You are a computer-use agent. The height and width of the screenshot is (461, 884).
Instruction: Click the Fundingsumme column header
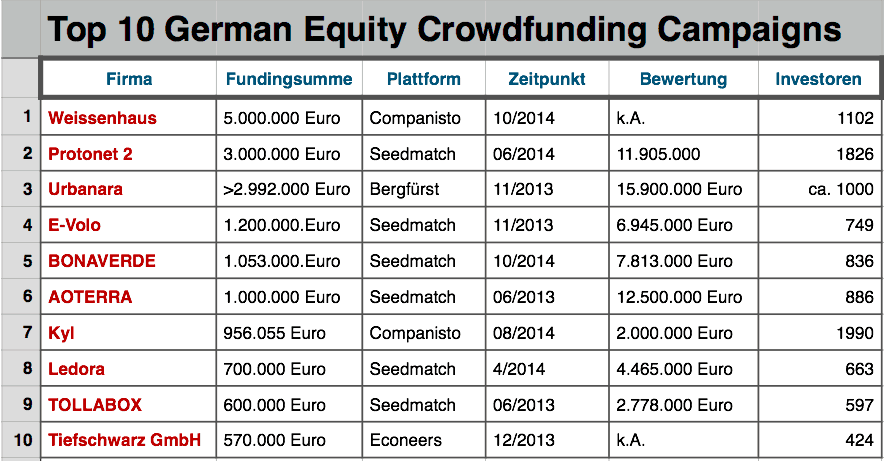pyautogui.click(x=289, y=79)
